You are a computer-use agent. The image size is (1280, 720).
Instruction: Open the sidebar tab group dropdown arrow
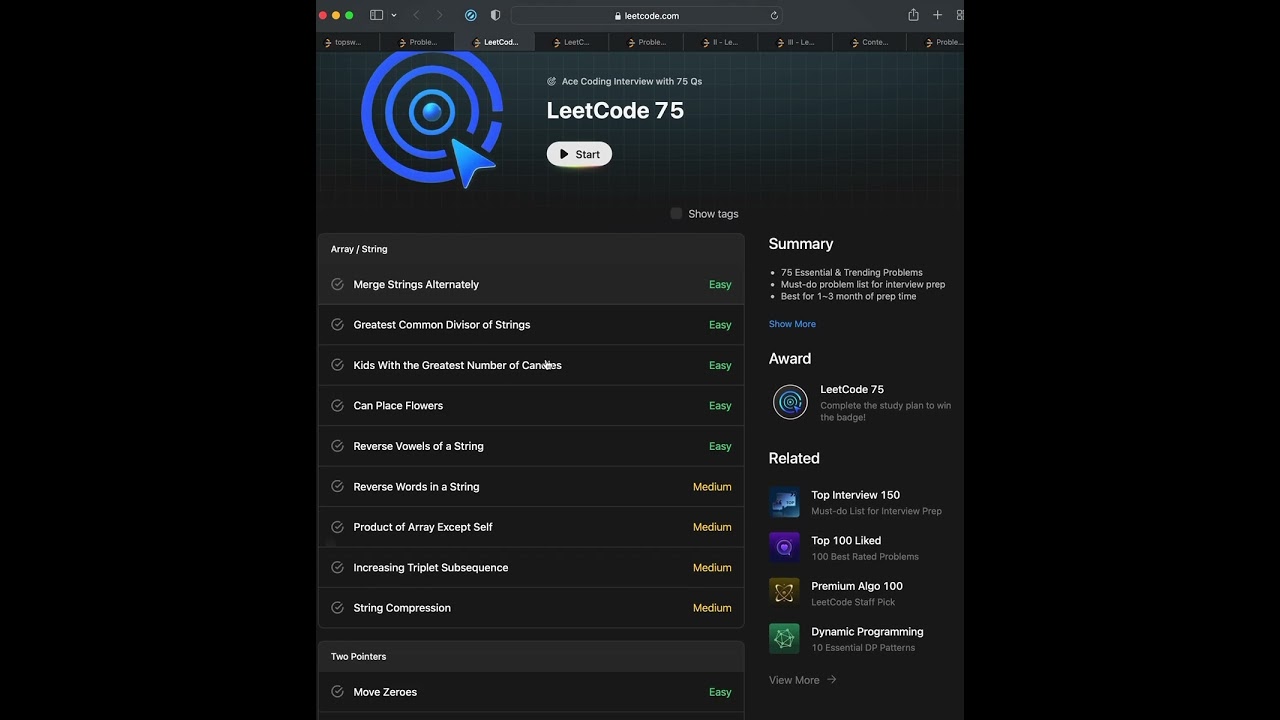pos(394,15)
